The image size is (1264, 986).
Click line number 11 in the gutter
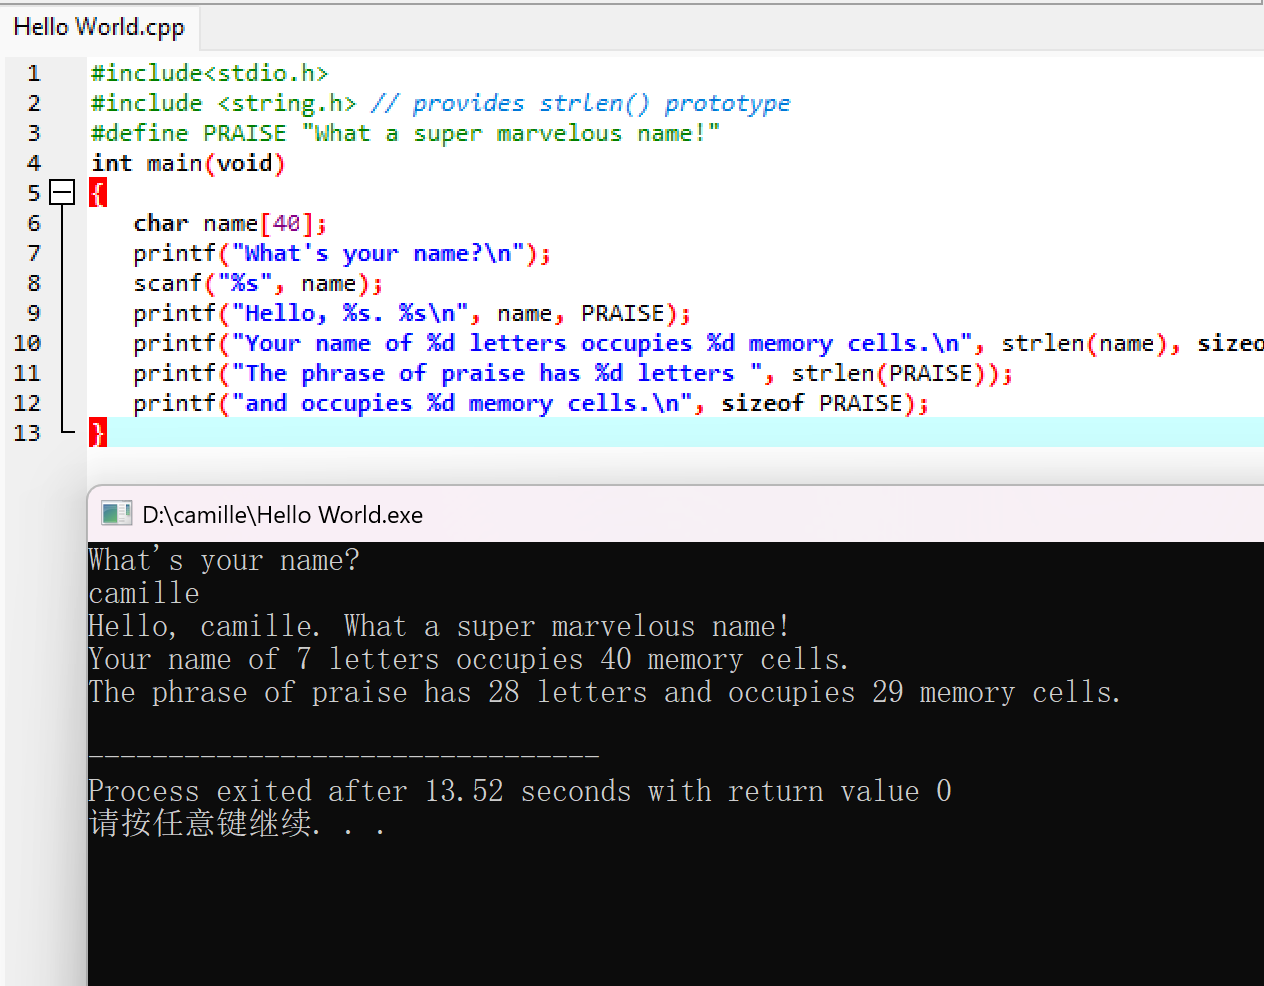(x=27, y=373)
